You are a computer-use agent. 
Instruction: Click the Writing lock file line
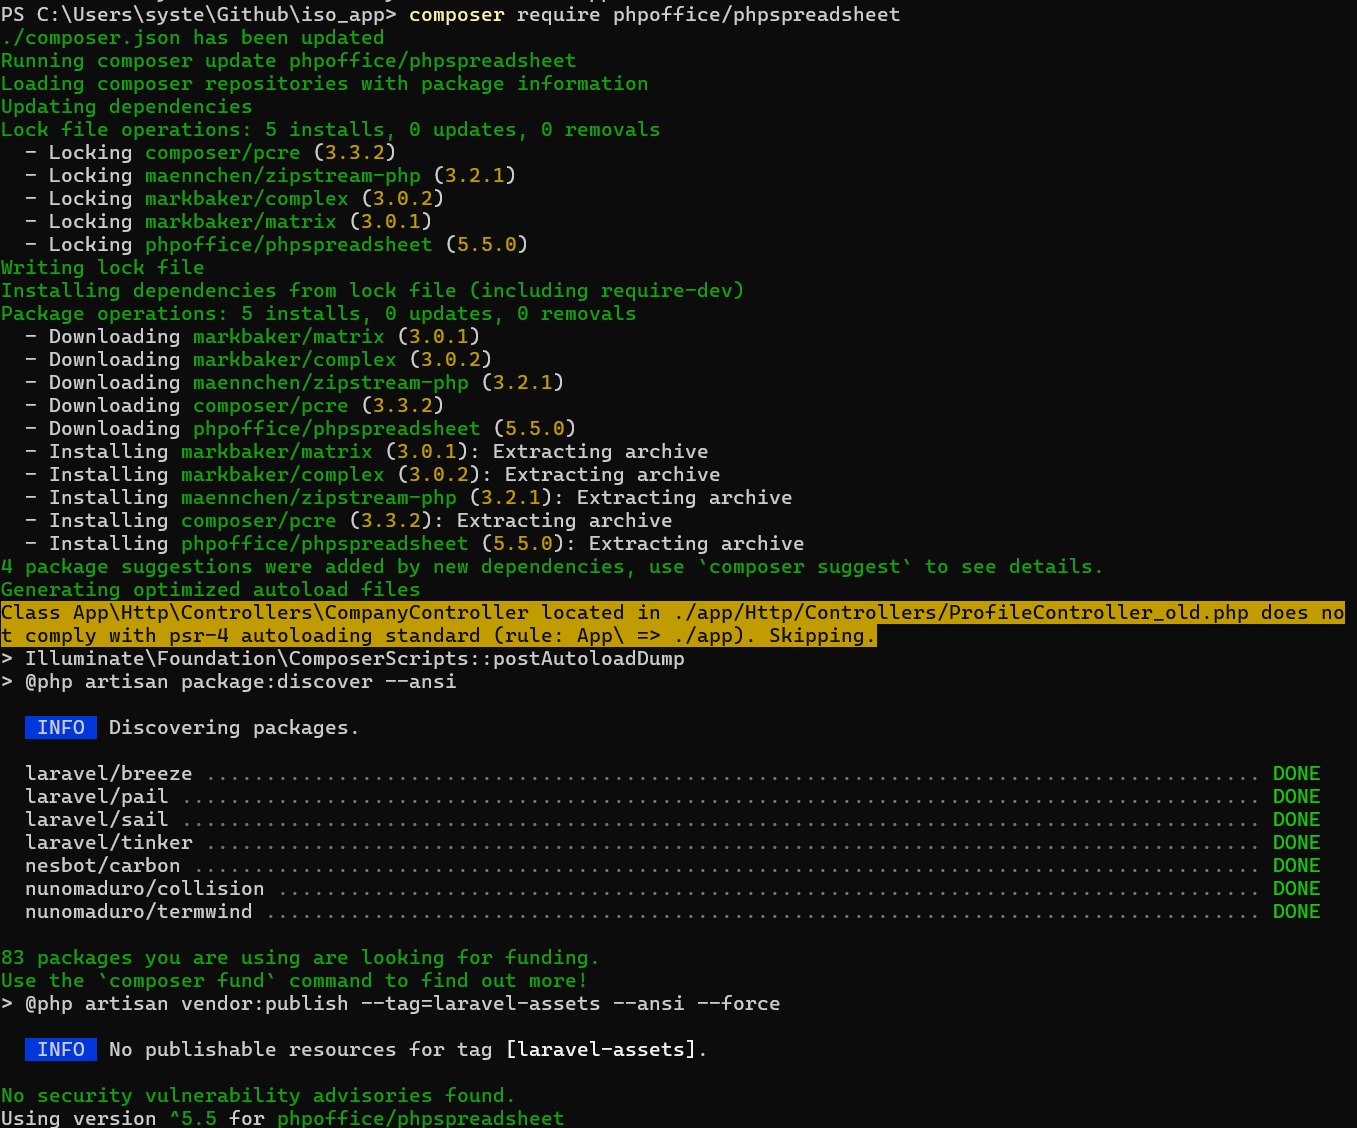(x=102, y=267)
